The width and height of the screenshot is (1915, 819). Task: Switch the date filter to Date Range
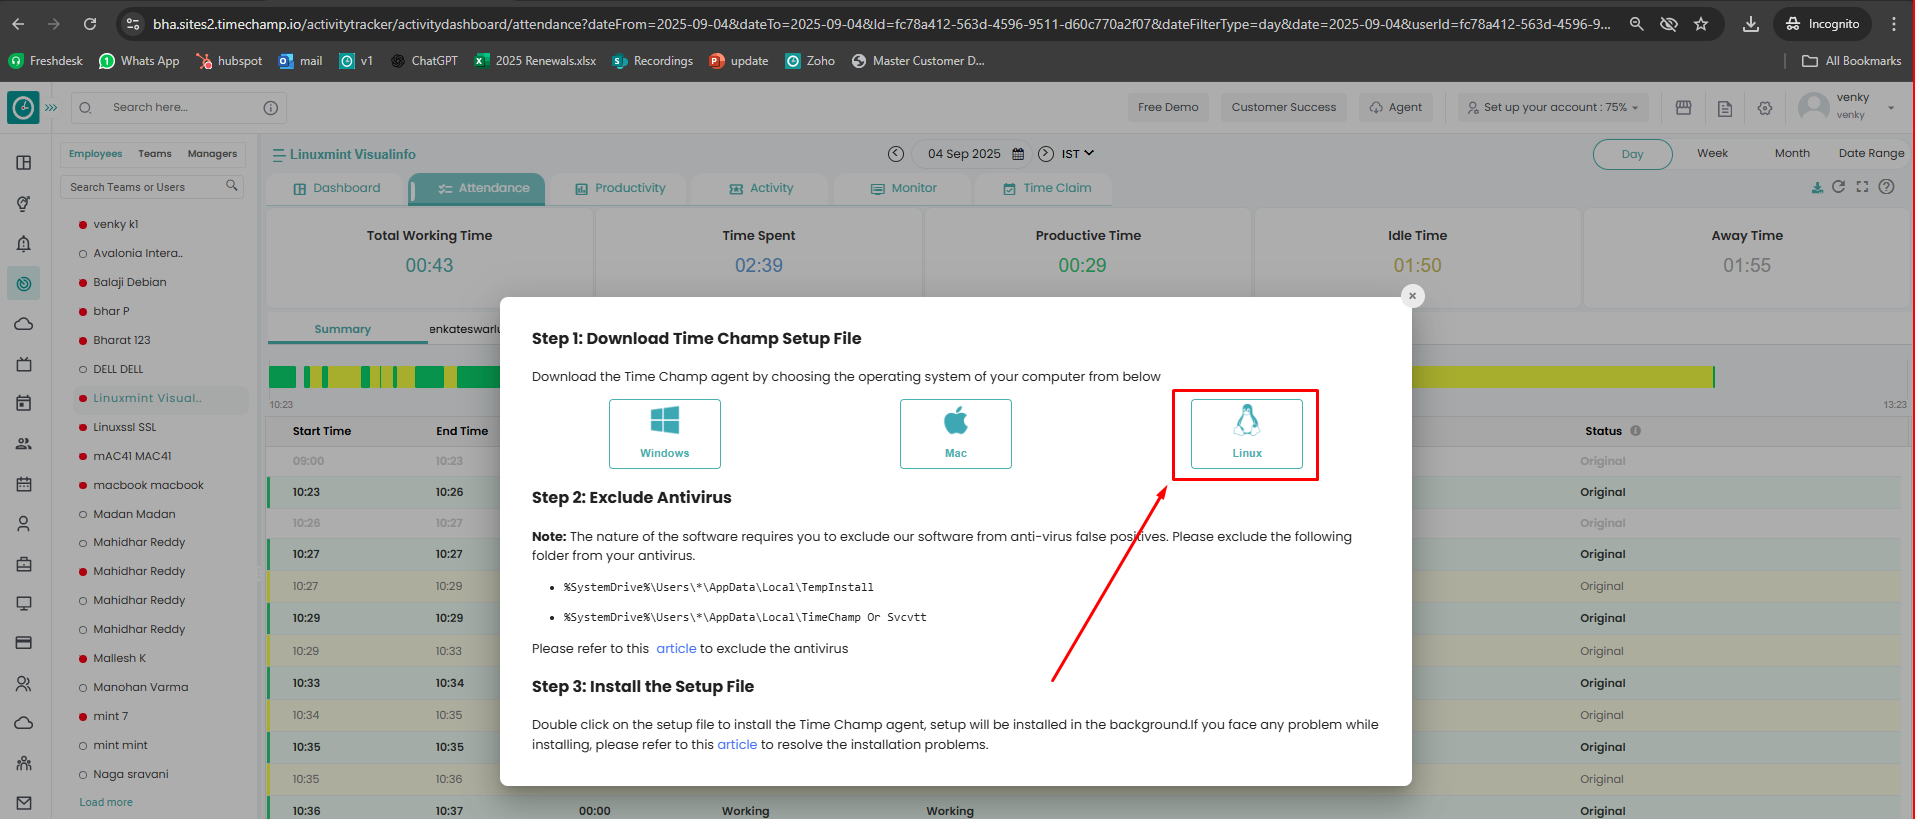point(1871,154)
